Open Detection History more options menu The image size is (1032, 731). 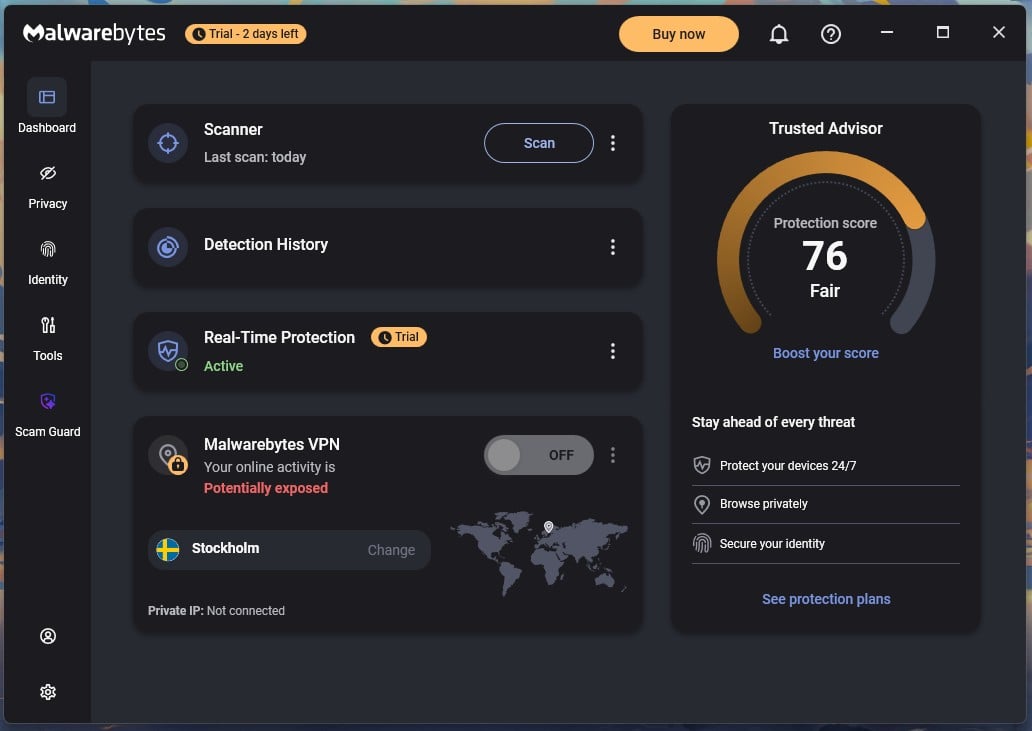pos(613,247)
